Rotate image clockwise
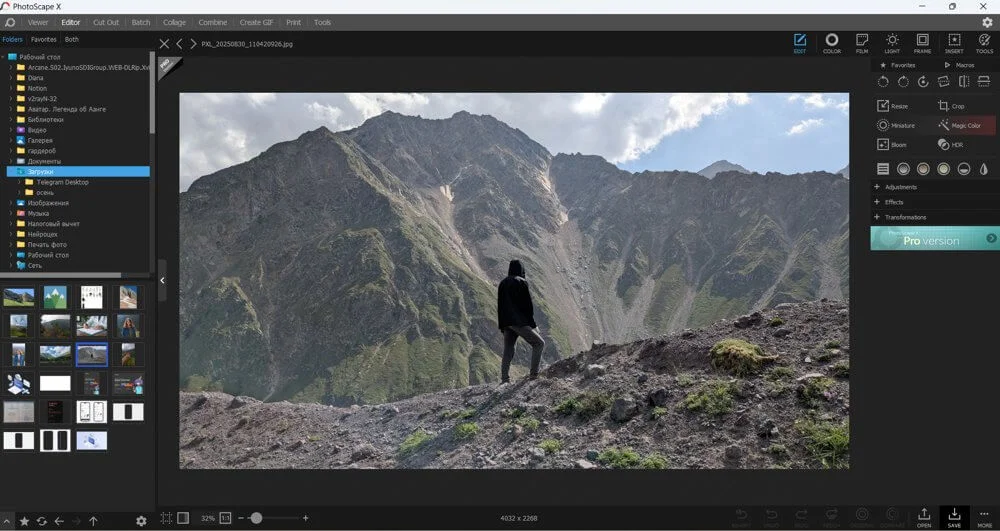 tap(903, 82)
